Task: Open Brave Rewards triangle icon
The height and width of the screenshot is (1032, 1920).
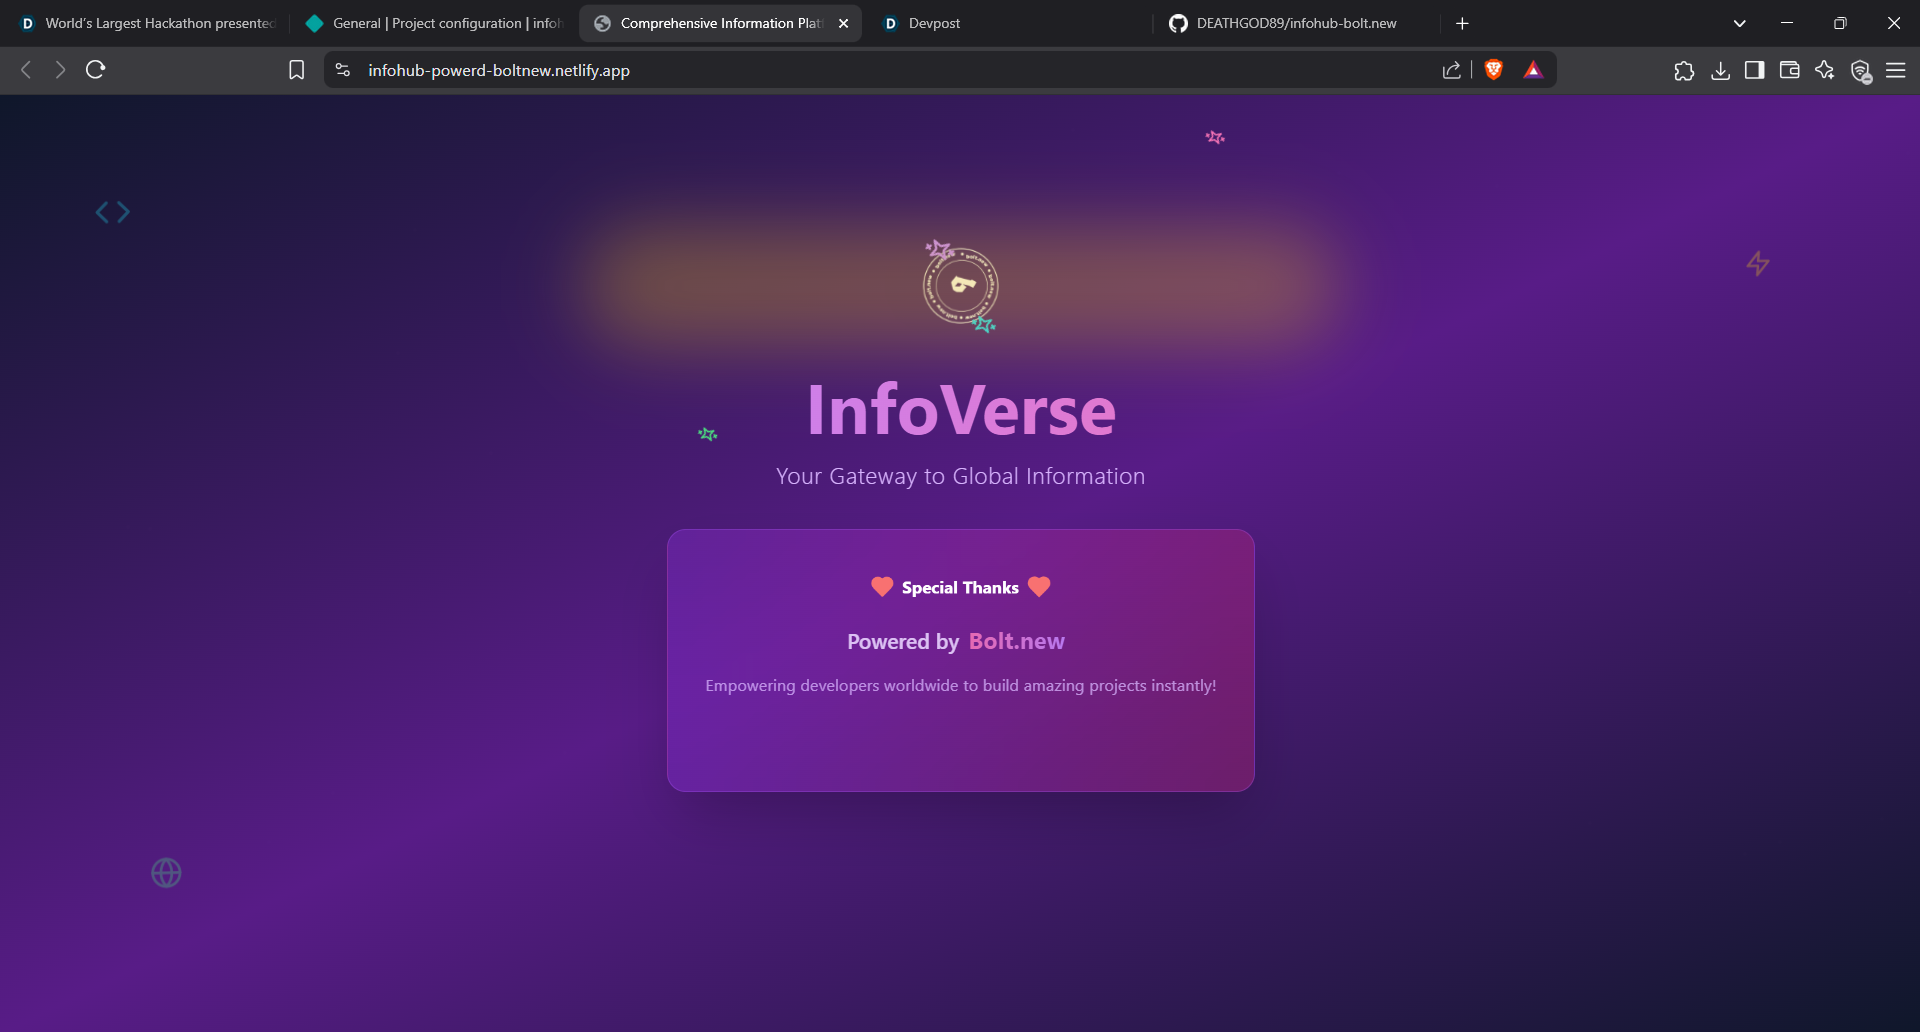Action: click(1535, 70)
